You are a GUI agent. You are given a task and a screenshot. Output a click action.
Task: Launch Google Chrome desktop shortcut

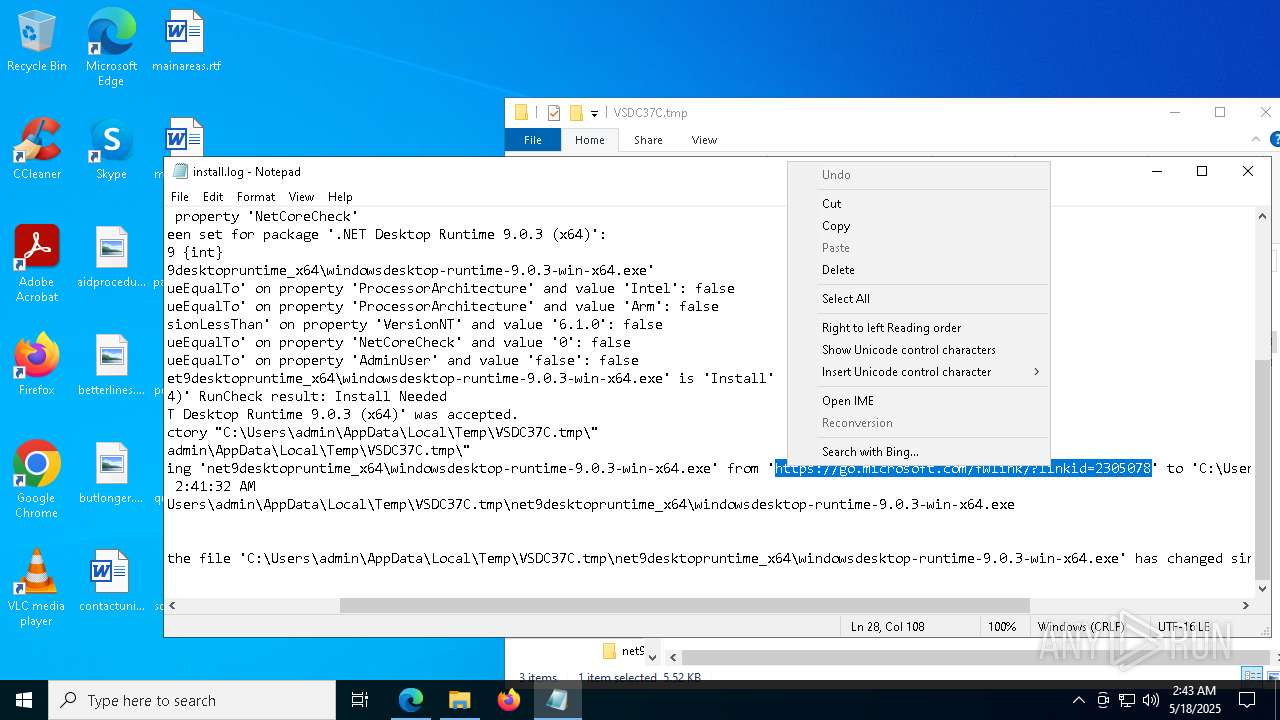(37, 480)
